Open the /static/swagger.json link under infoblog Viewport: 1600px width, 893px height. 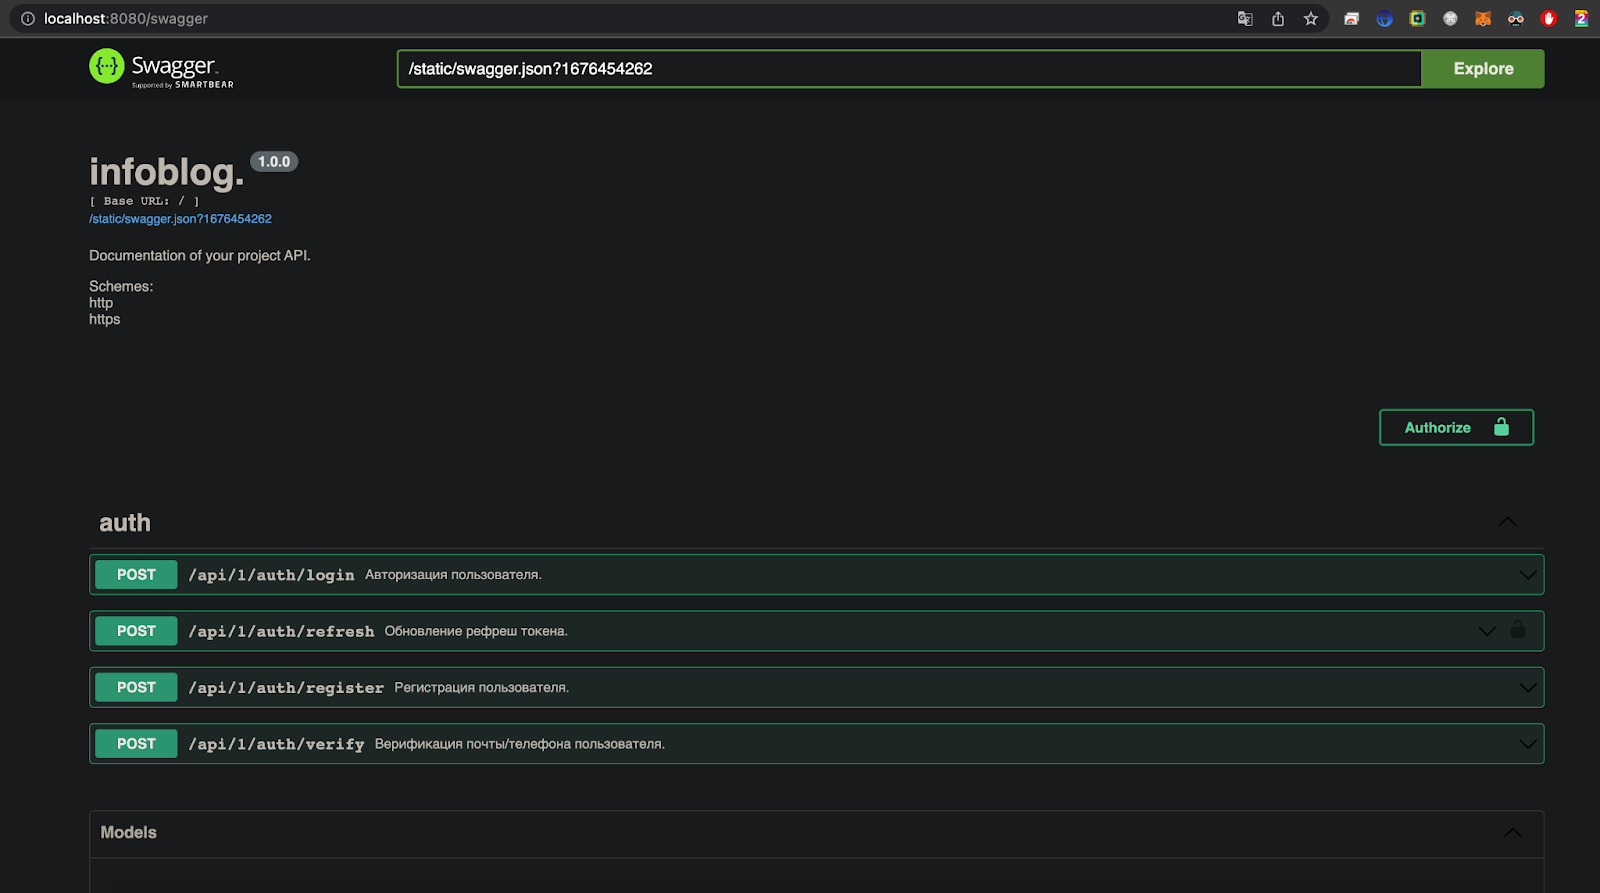180,219
